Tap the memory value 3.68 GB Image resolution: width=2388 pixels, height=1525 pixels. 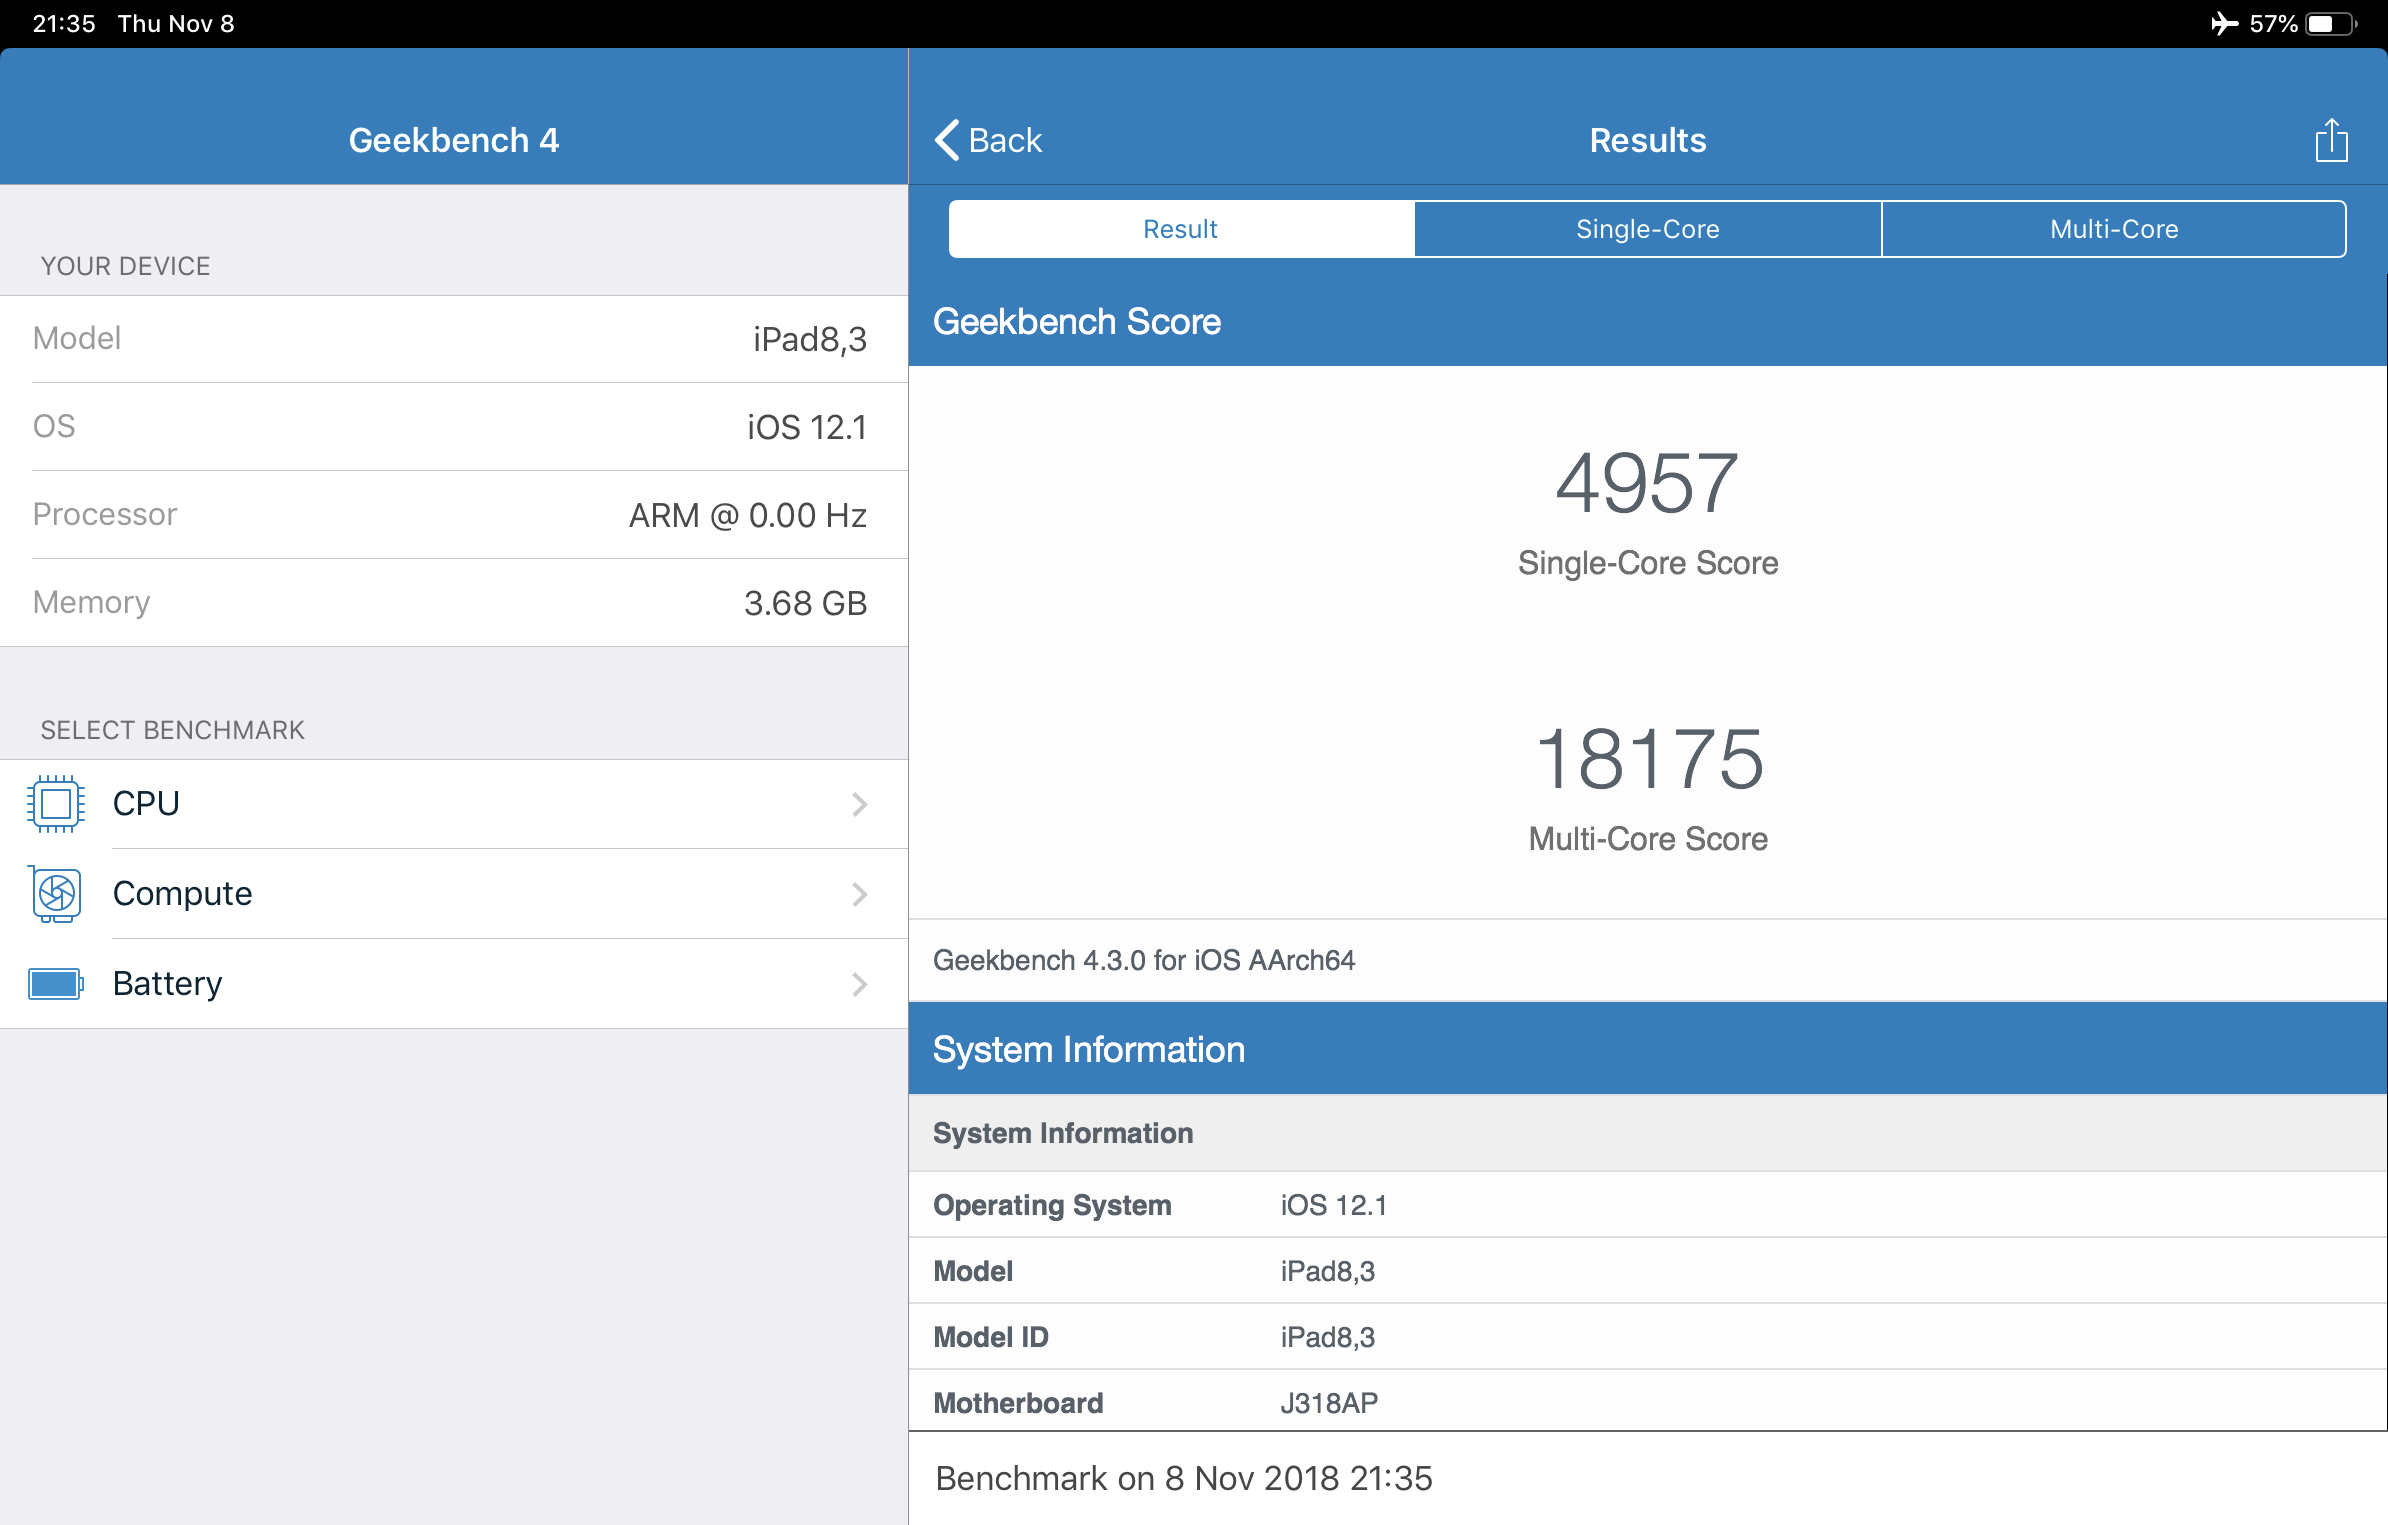(x=805, y=603)
